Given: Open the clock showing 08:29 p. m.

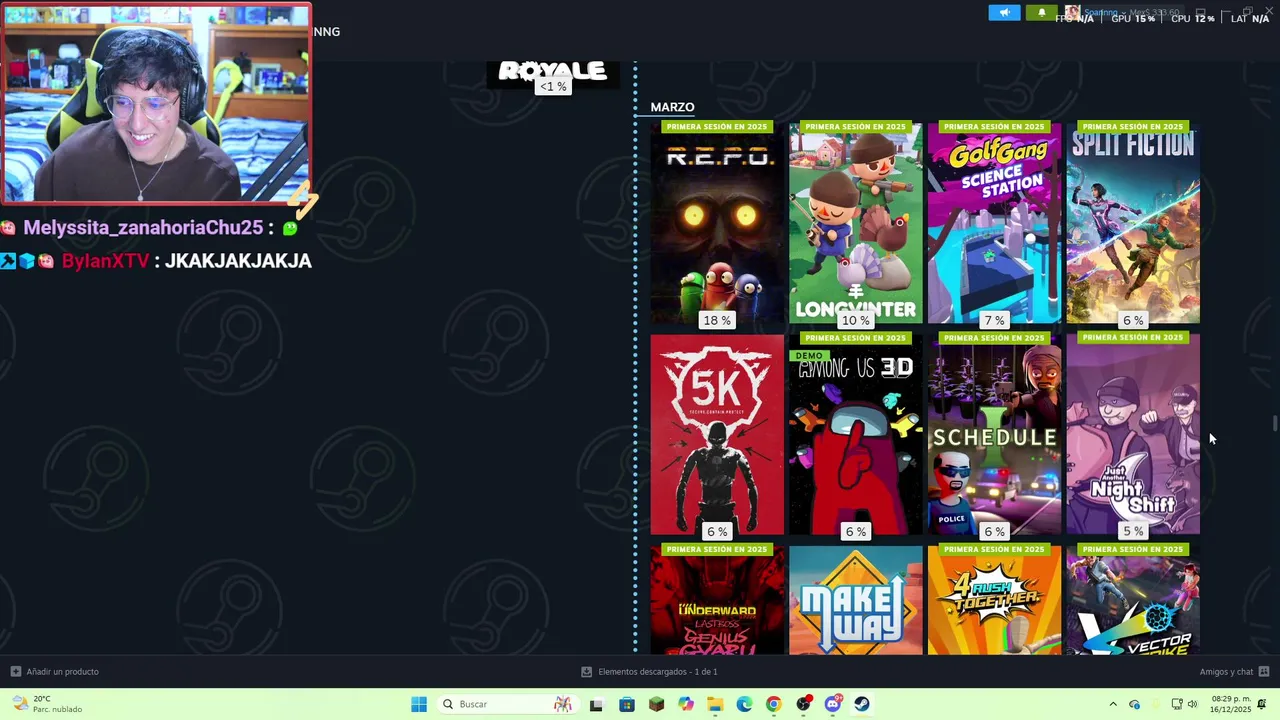Looking at the screenshot, I should click(x=1229, y=704).
